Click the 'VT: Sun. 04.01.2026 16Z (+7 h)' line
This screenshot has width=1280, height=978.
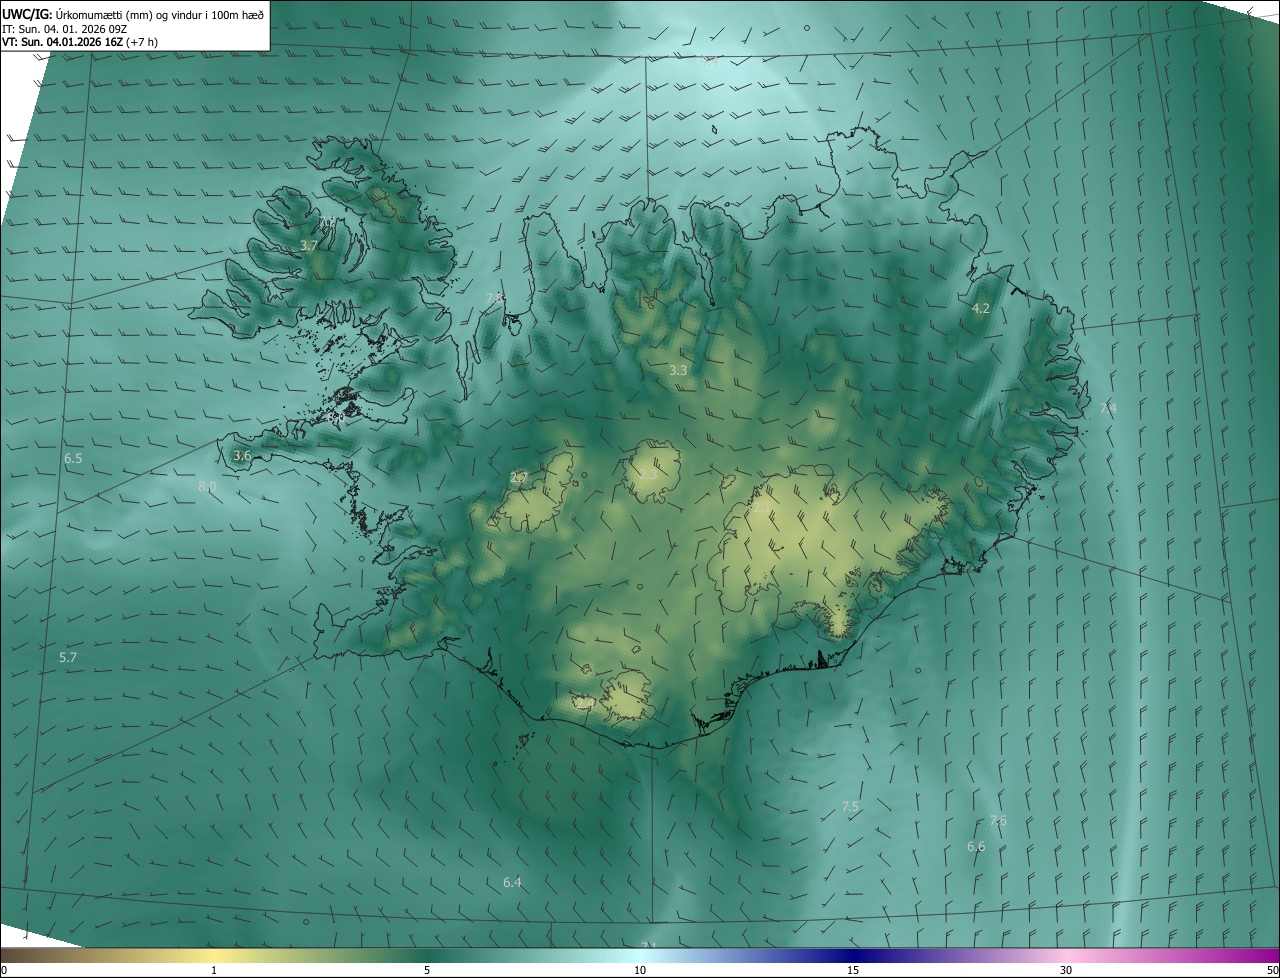[80, 42]
